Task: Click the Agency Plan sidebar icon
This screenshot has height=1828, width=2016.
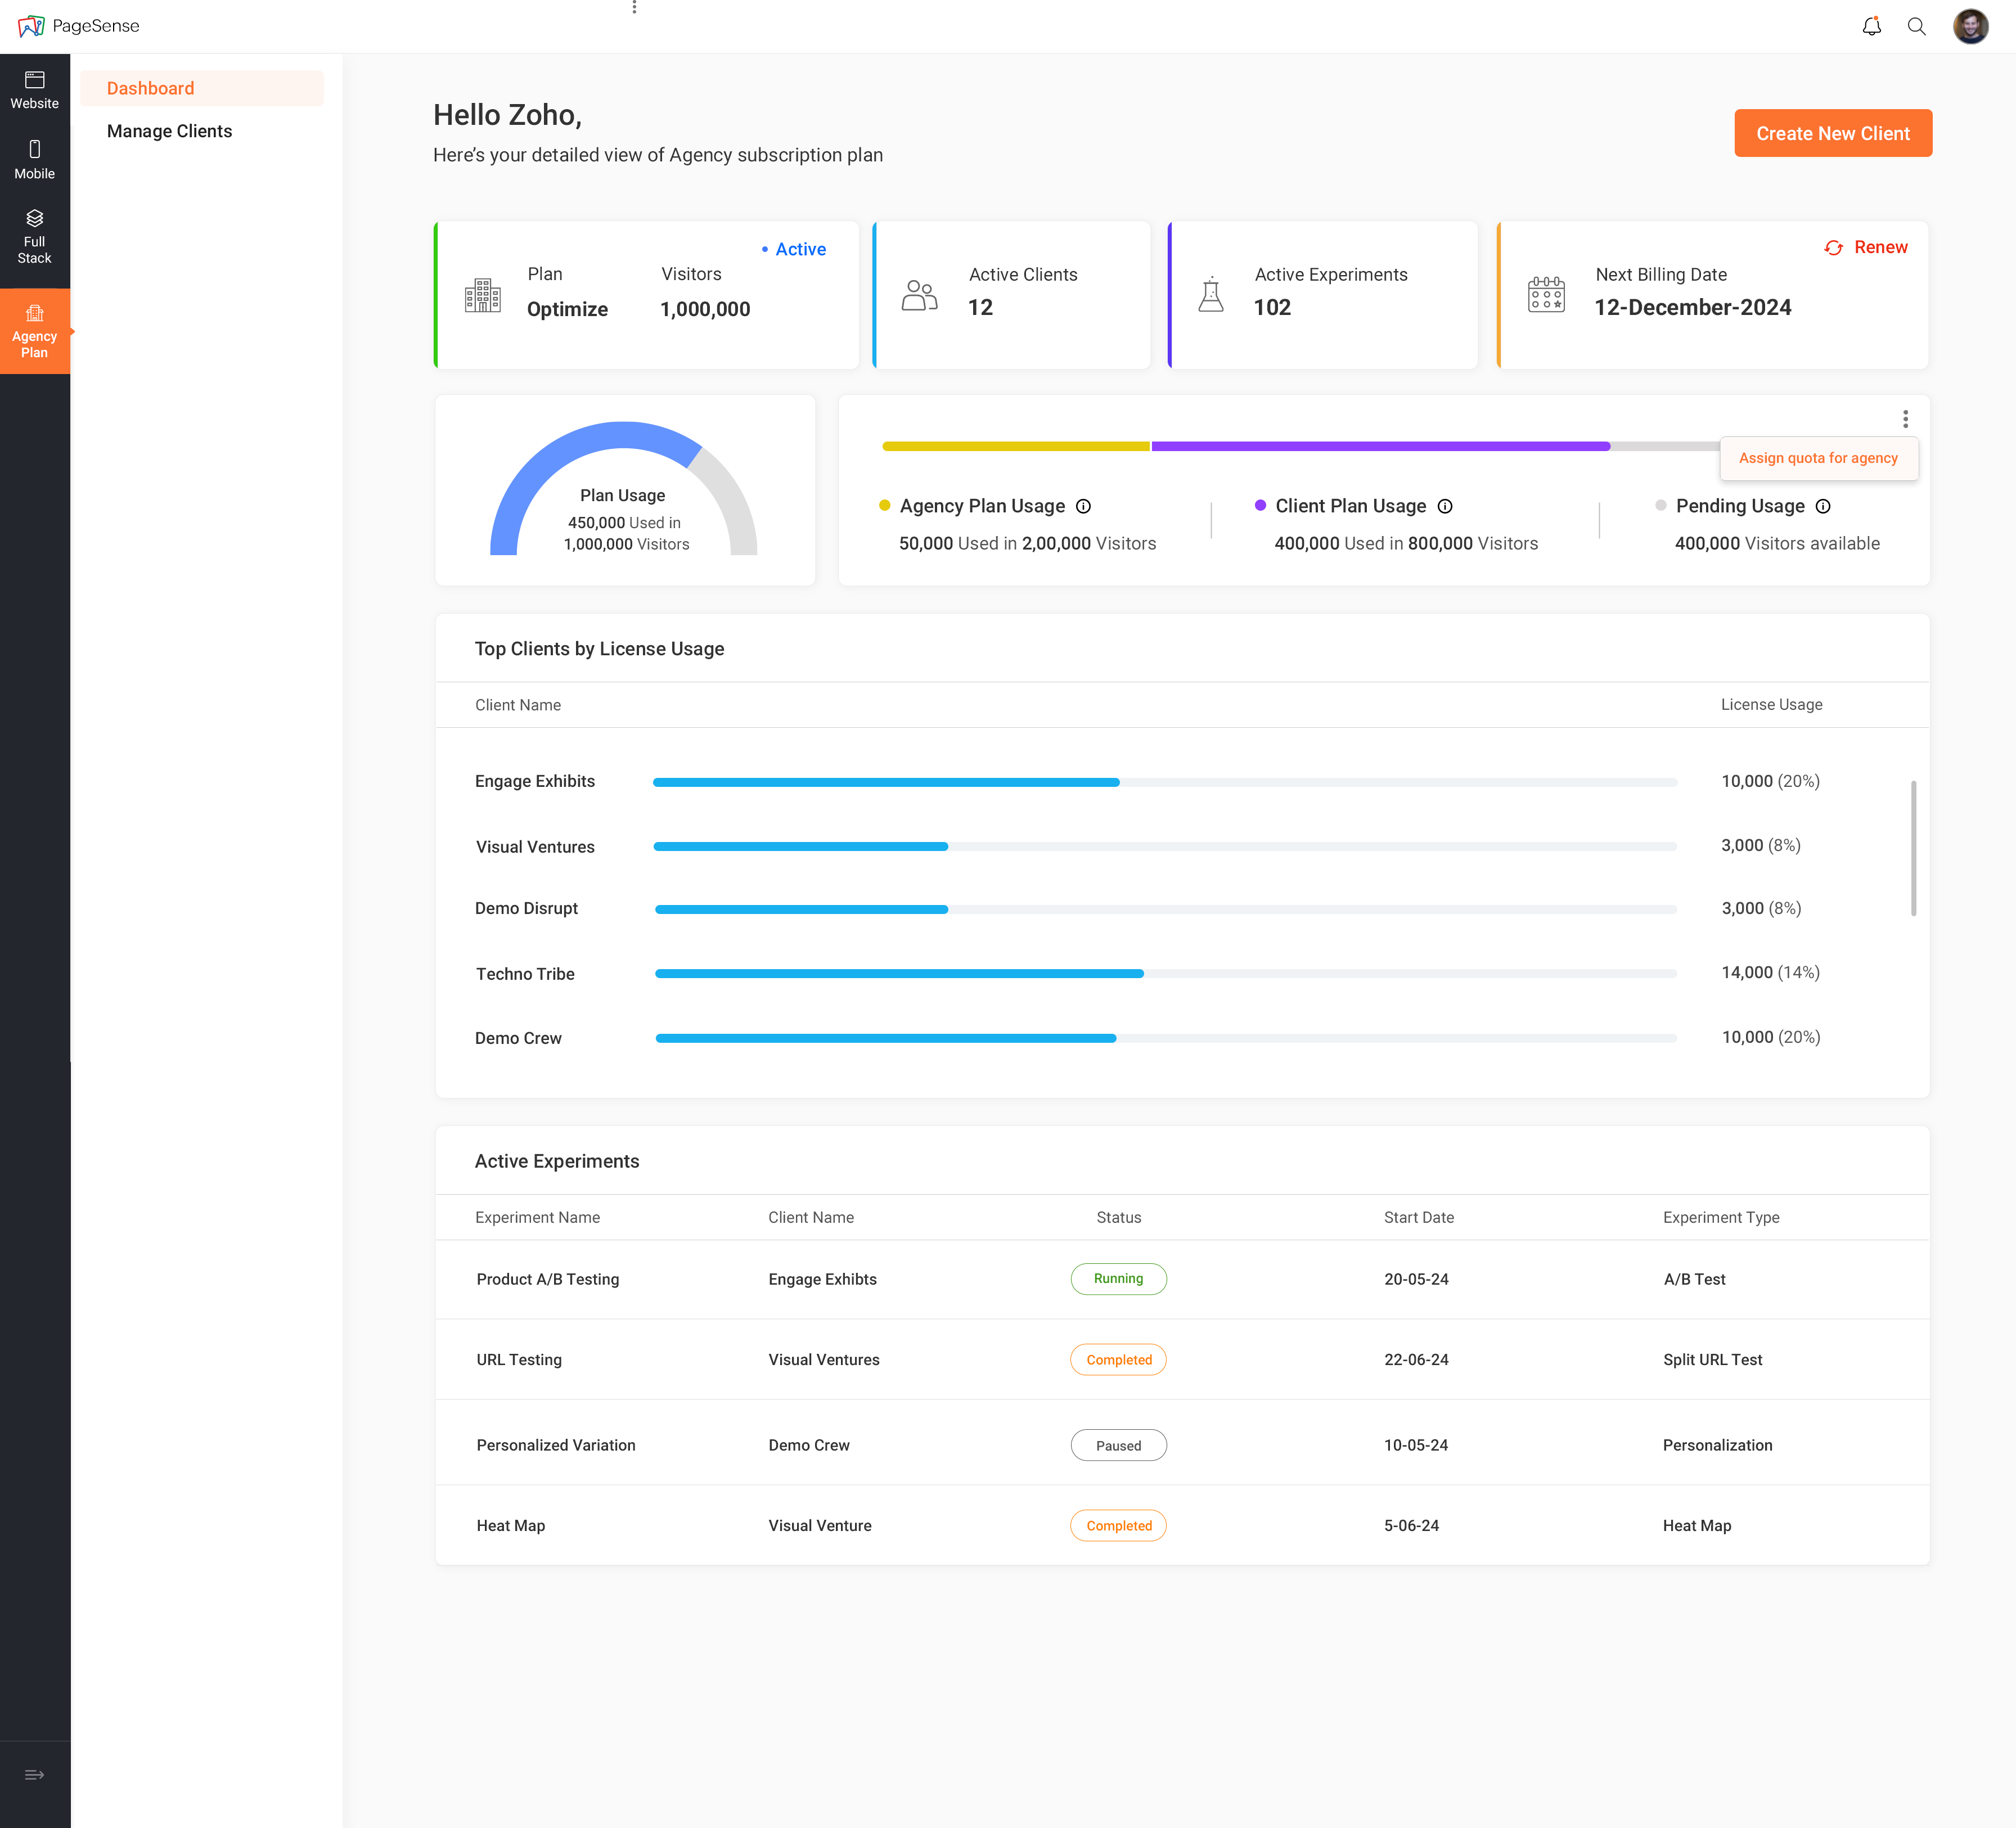Action: [35, 331]
